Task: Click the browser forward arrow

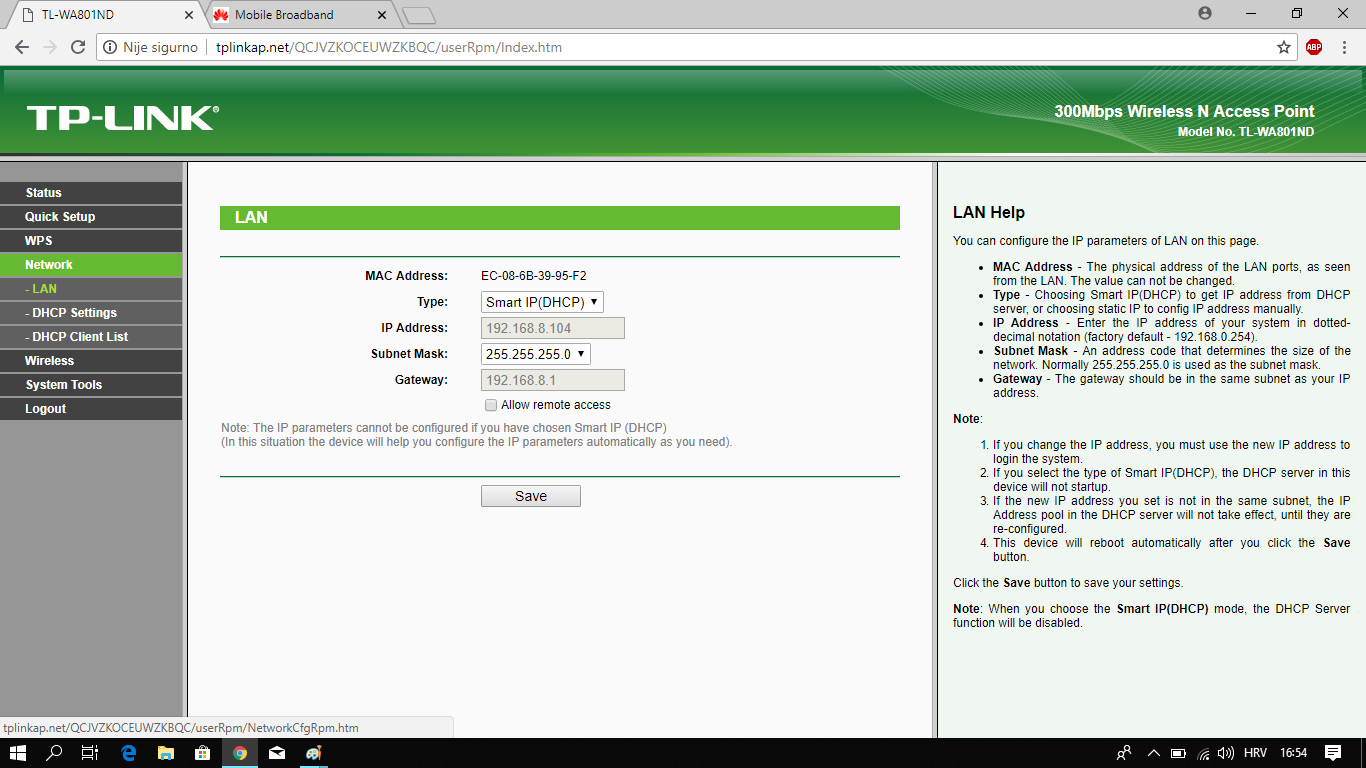Action: pos(50,47)
